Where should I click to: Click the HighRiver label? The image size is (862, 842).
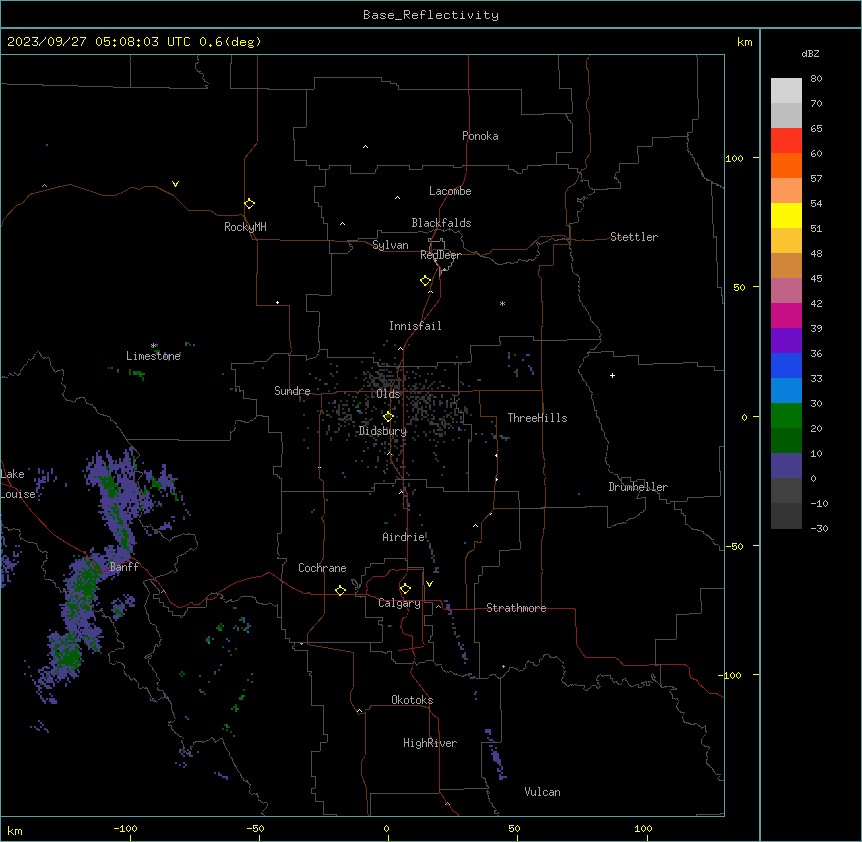(x=430, y=743)
